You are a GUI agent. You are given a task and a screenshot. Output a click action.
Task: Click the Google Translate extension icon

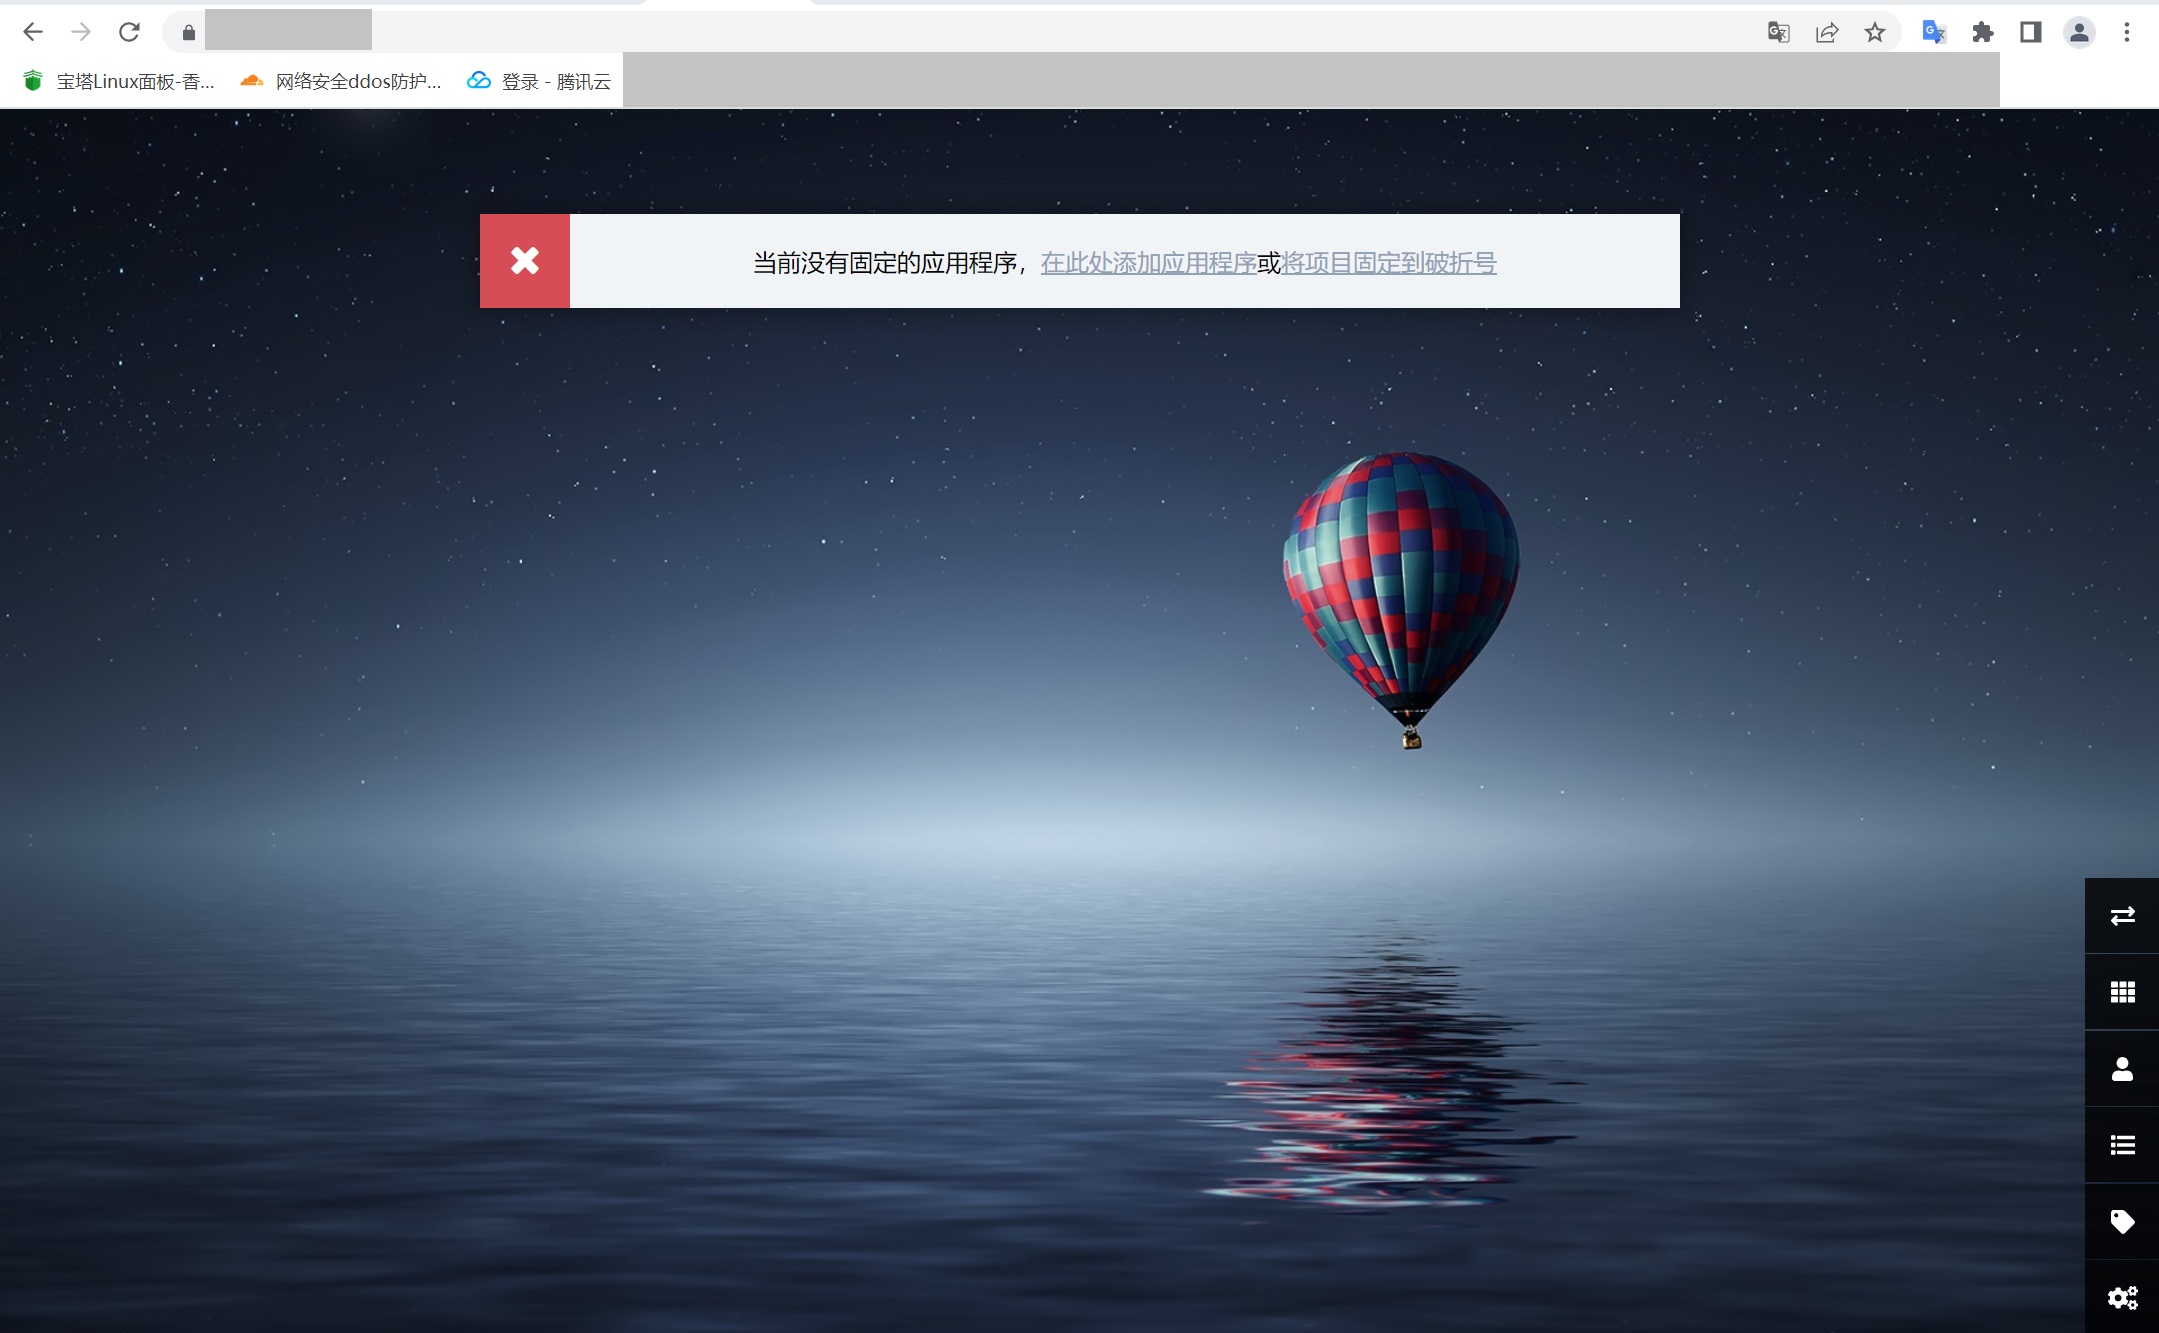1933,32
